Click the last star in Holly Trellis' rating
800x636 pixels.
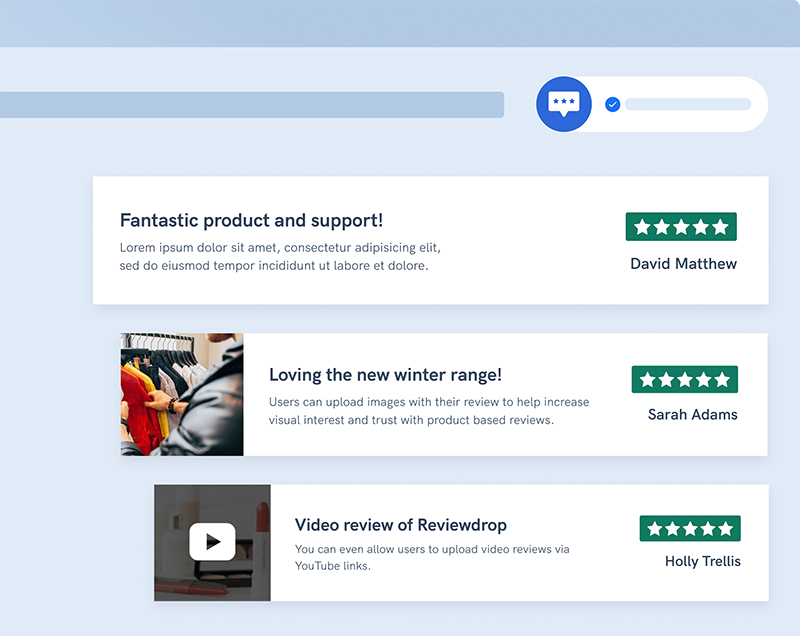click(x=727, y=529)
